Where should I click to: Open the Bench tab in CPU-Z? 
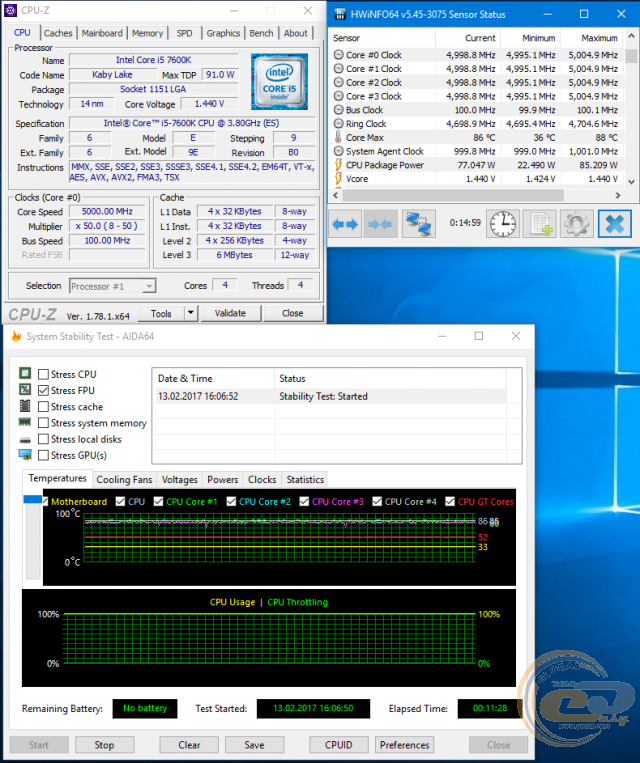(261, 33)
